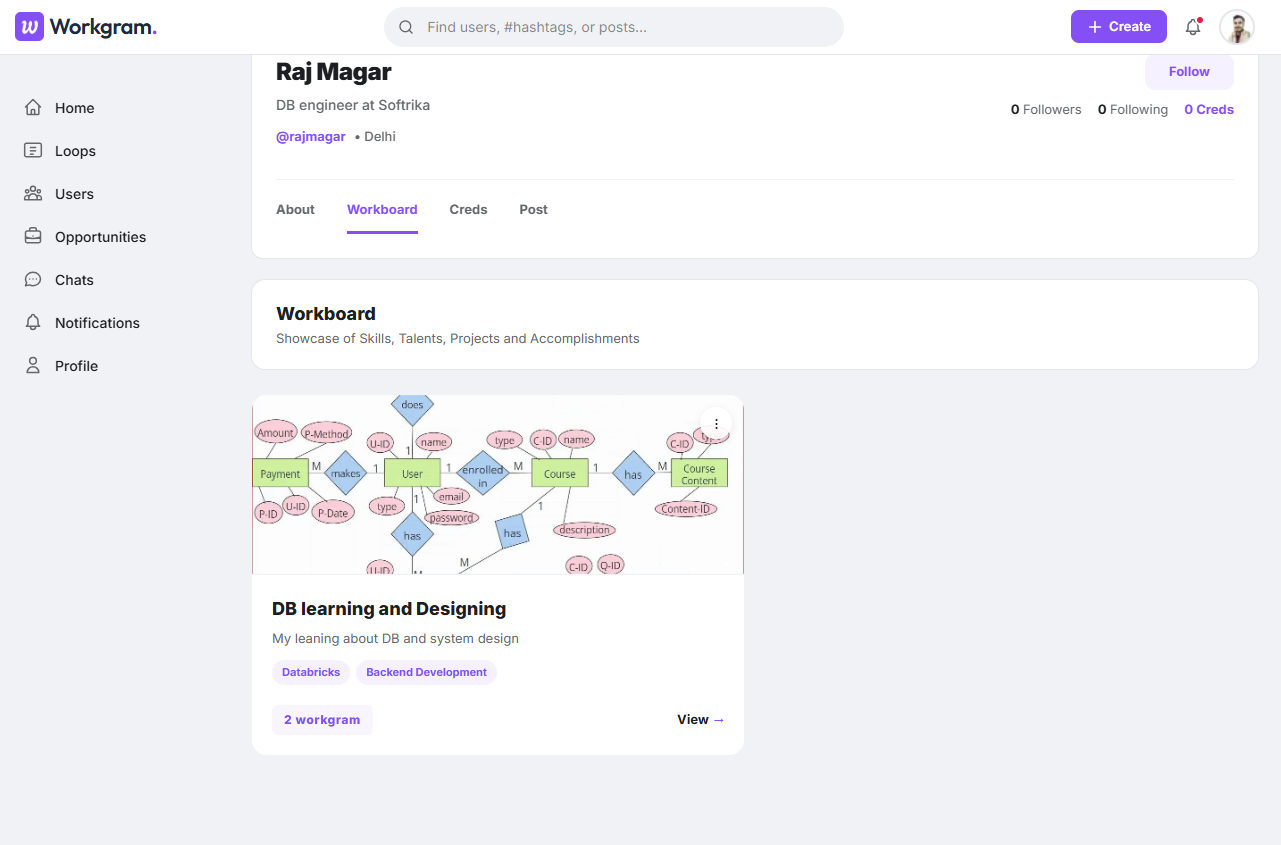The height and width of the screenshot is (845, 1281).
Task: Select the Loops icon in sidebar
Action: click(33, 151)
